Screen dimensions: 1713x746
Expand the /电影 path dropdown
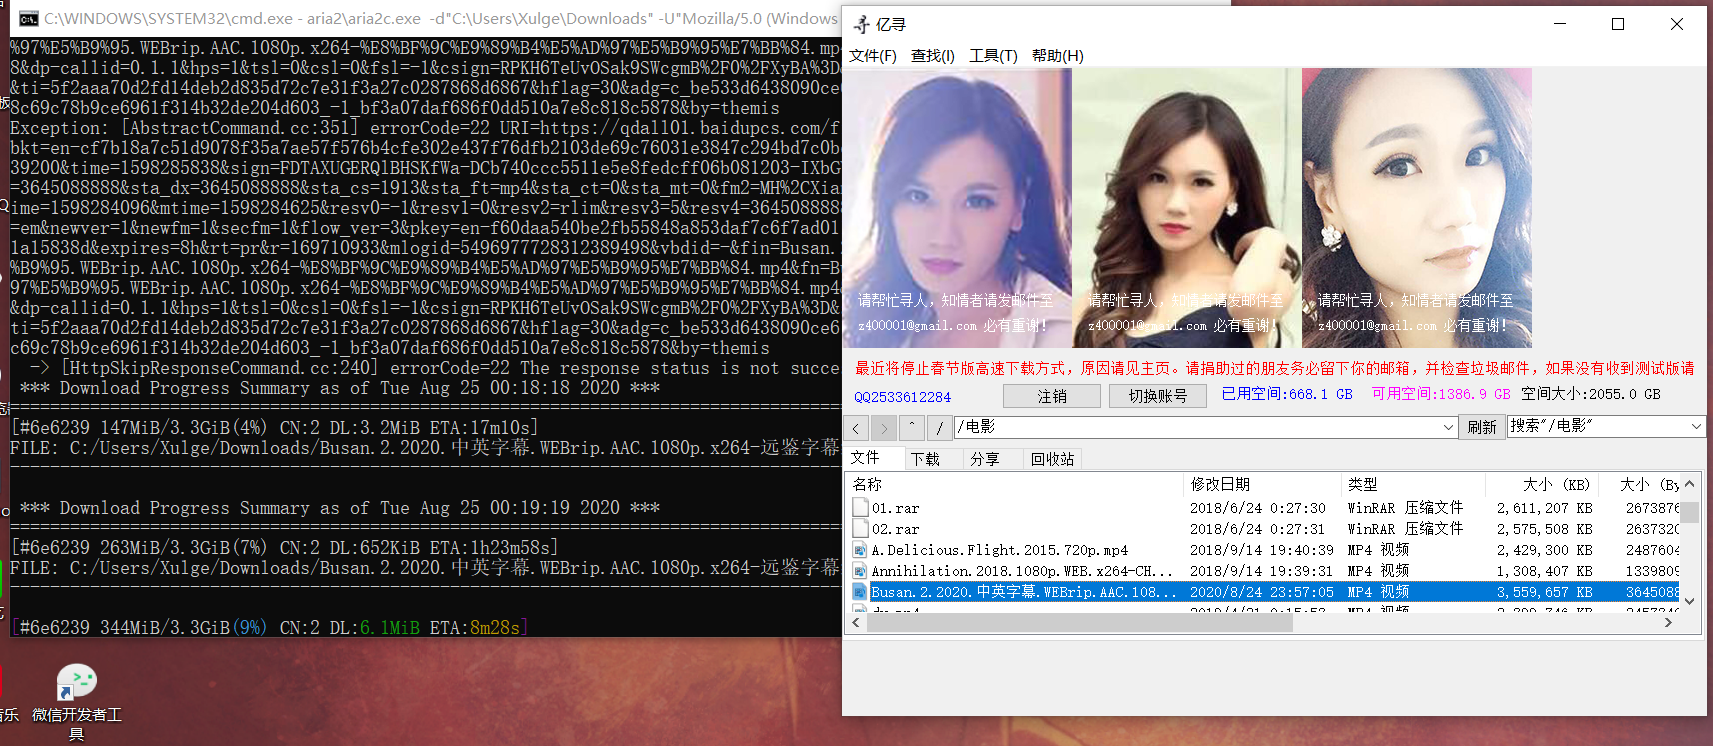point(1448,427)
